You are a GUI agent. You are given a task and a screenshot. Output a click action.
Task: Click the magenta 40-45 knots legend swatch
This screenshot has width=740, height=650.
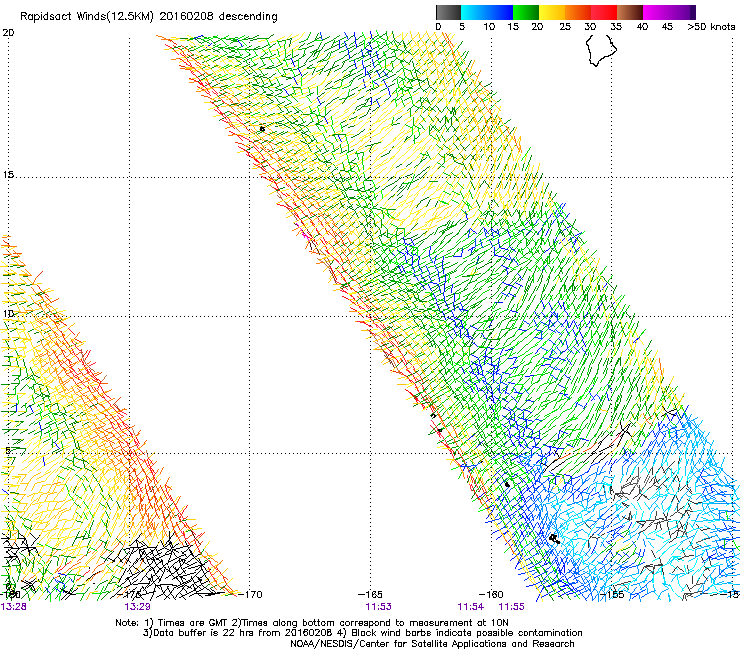[656, 12]
